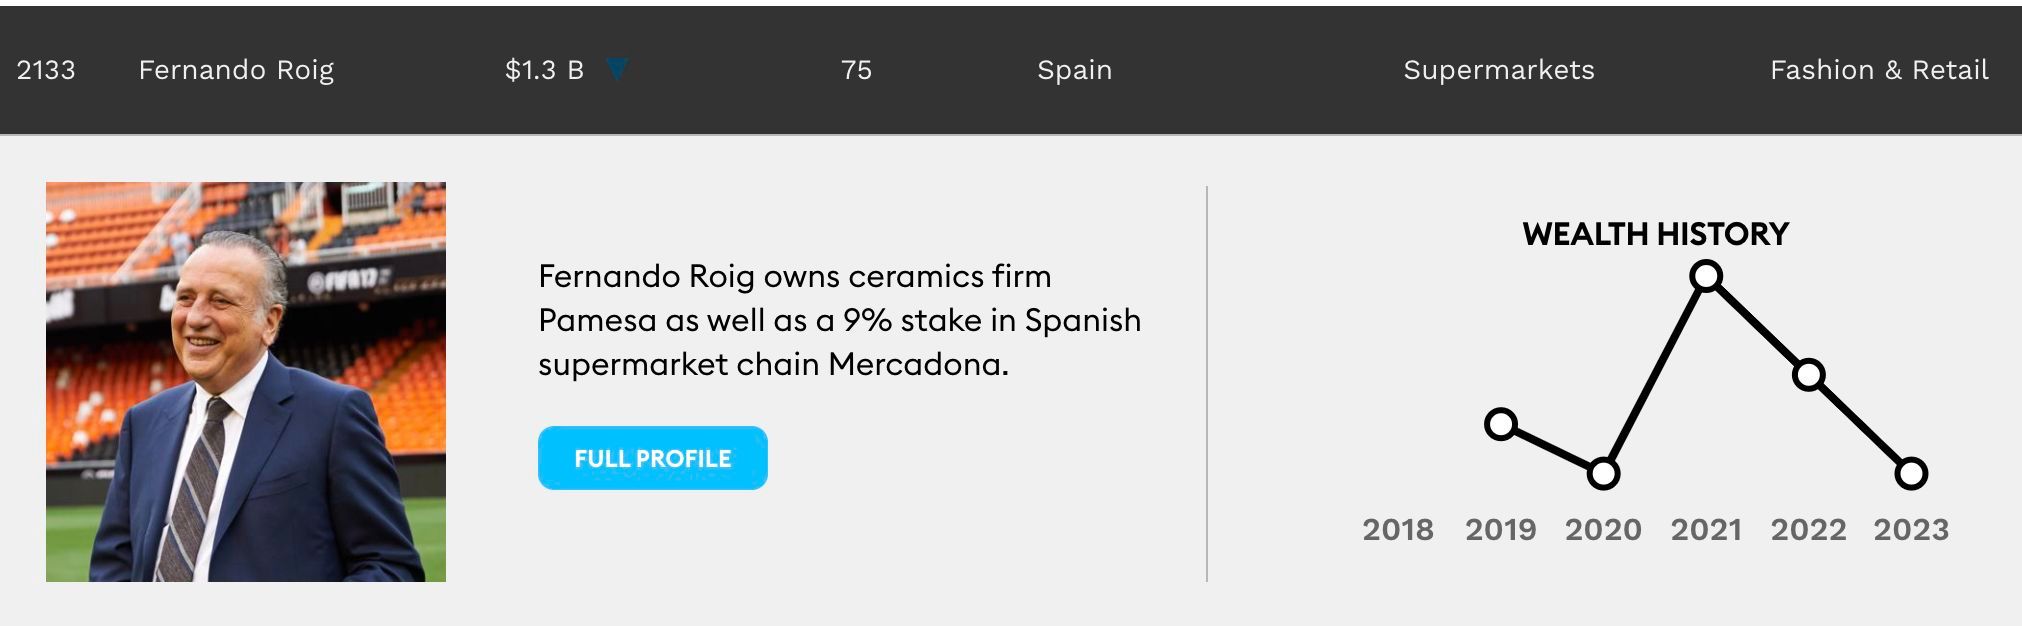Select the 2020 low point on chart
This screenshot has height=626, width=2022.
click(1603, 473)
